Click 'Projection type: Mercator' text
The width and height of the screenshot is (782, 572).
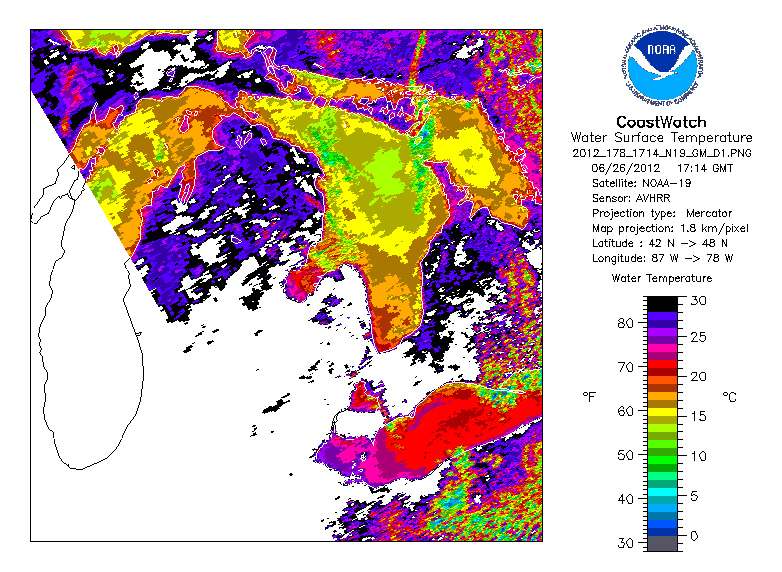pos(662,213)
